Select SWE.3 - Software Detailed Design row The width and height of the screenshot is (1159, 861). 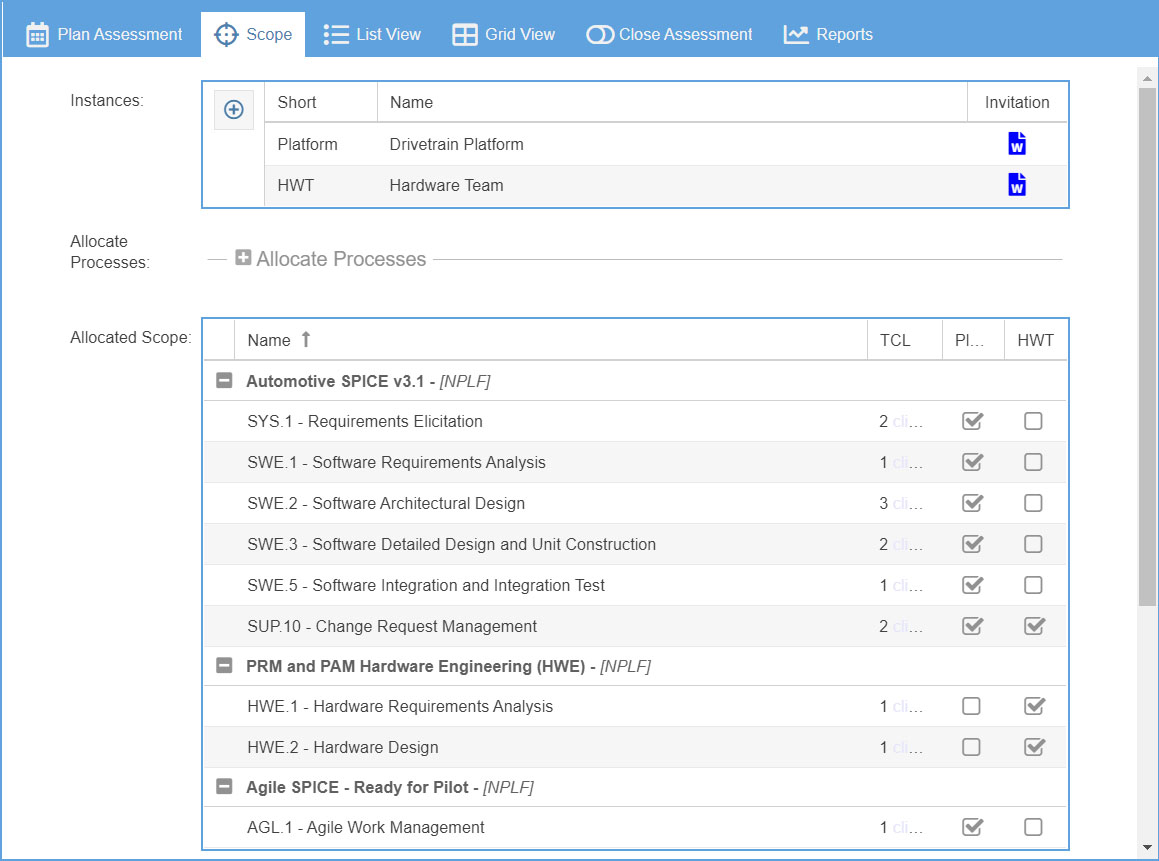tap(636, 544)
